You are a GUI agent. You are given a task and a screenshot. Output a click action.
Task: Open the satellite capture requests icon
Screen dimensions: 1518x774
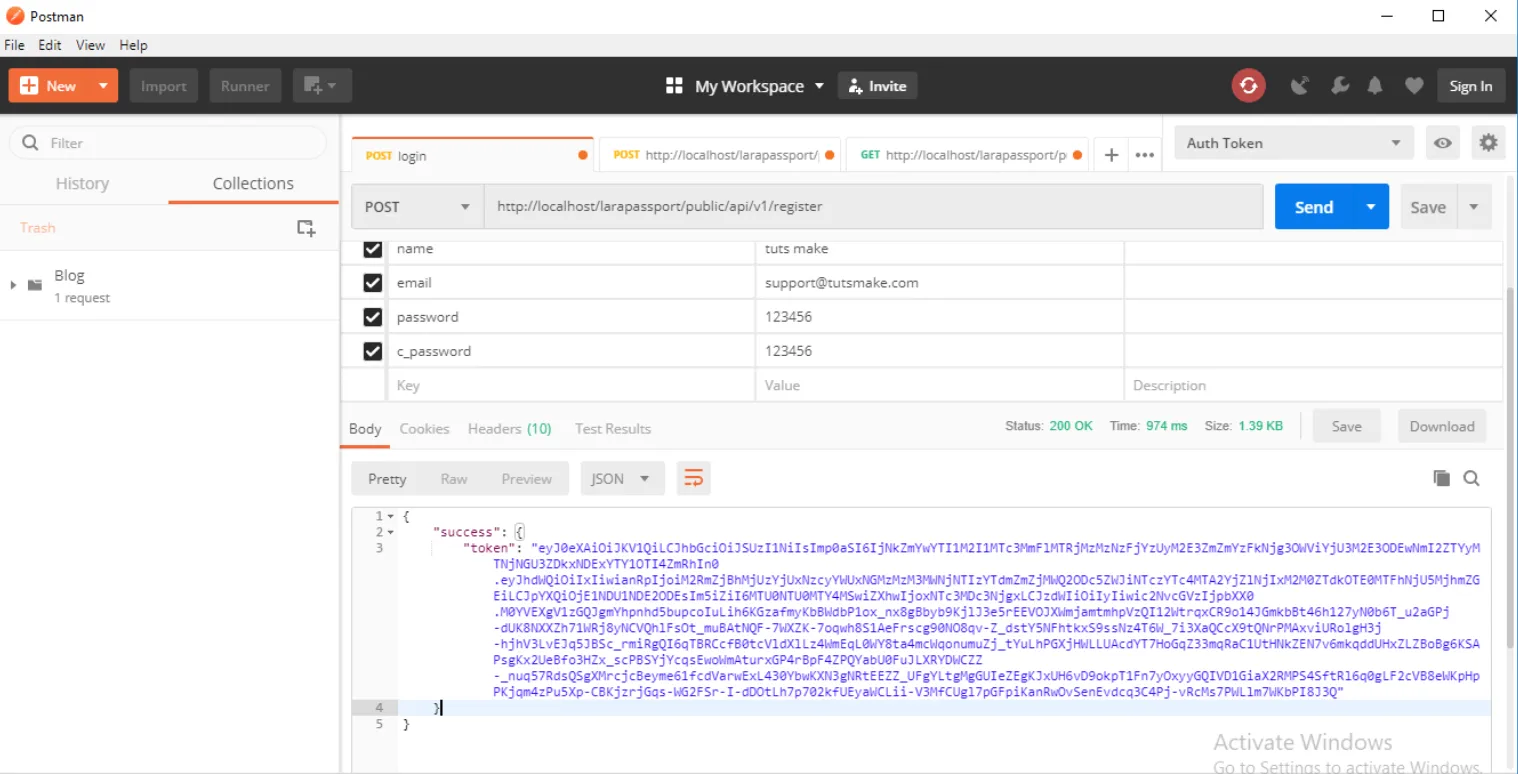(x=1300, y=86)
